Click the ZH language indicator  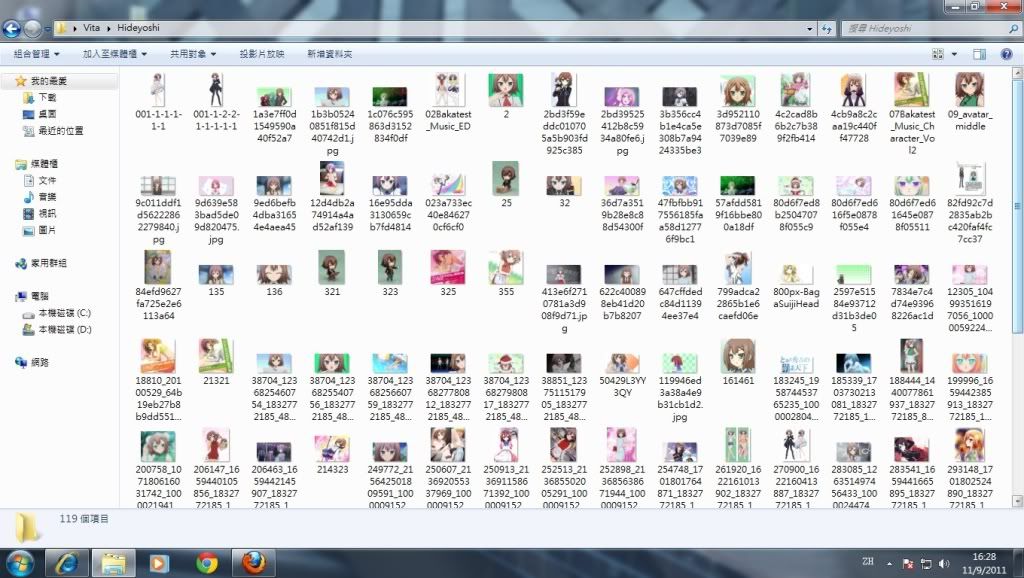click(868, 562)
